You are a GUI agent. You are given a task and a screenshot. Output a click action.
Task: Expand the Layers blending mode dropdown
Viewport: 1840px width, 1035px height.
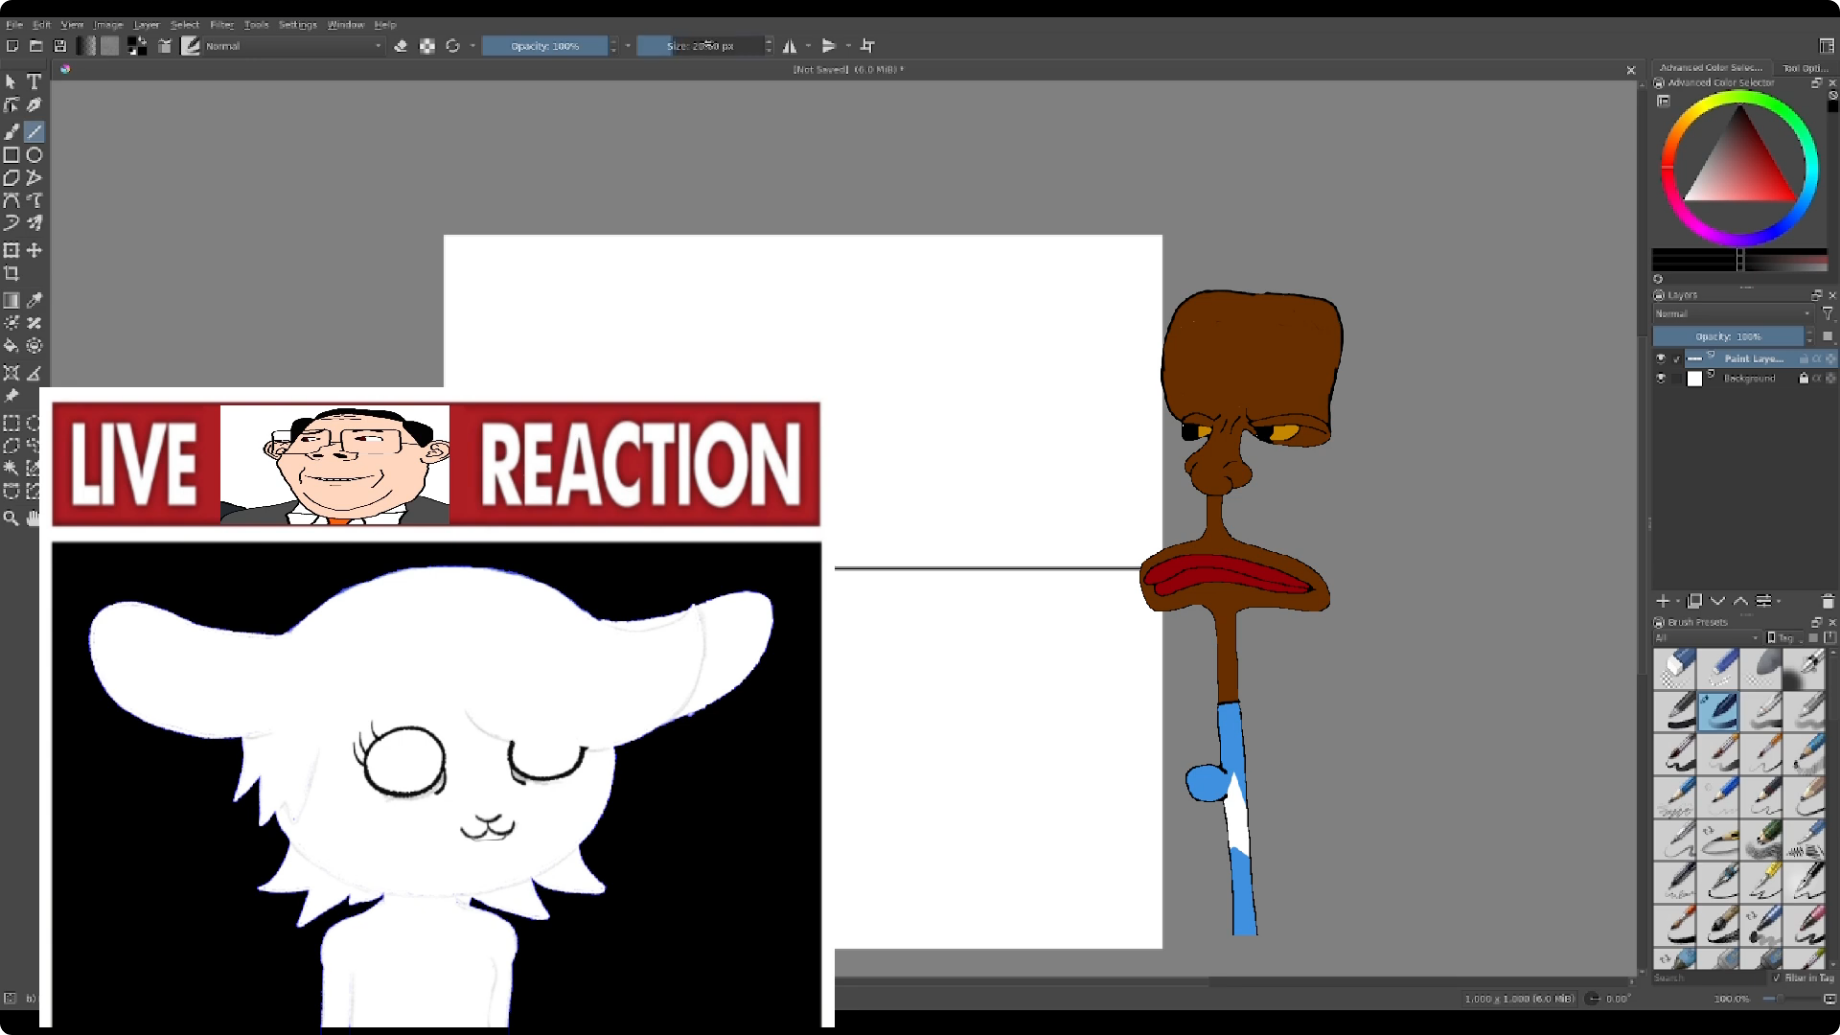click(1732, 314)
